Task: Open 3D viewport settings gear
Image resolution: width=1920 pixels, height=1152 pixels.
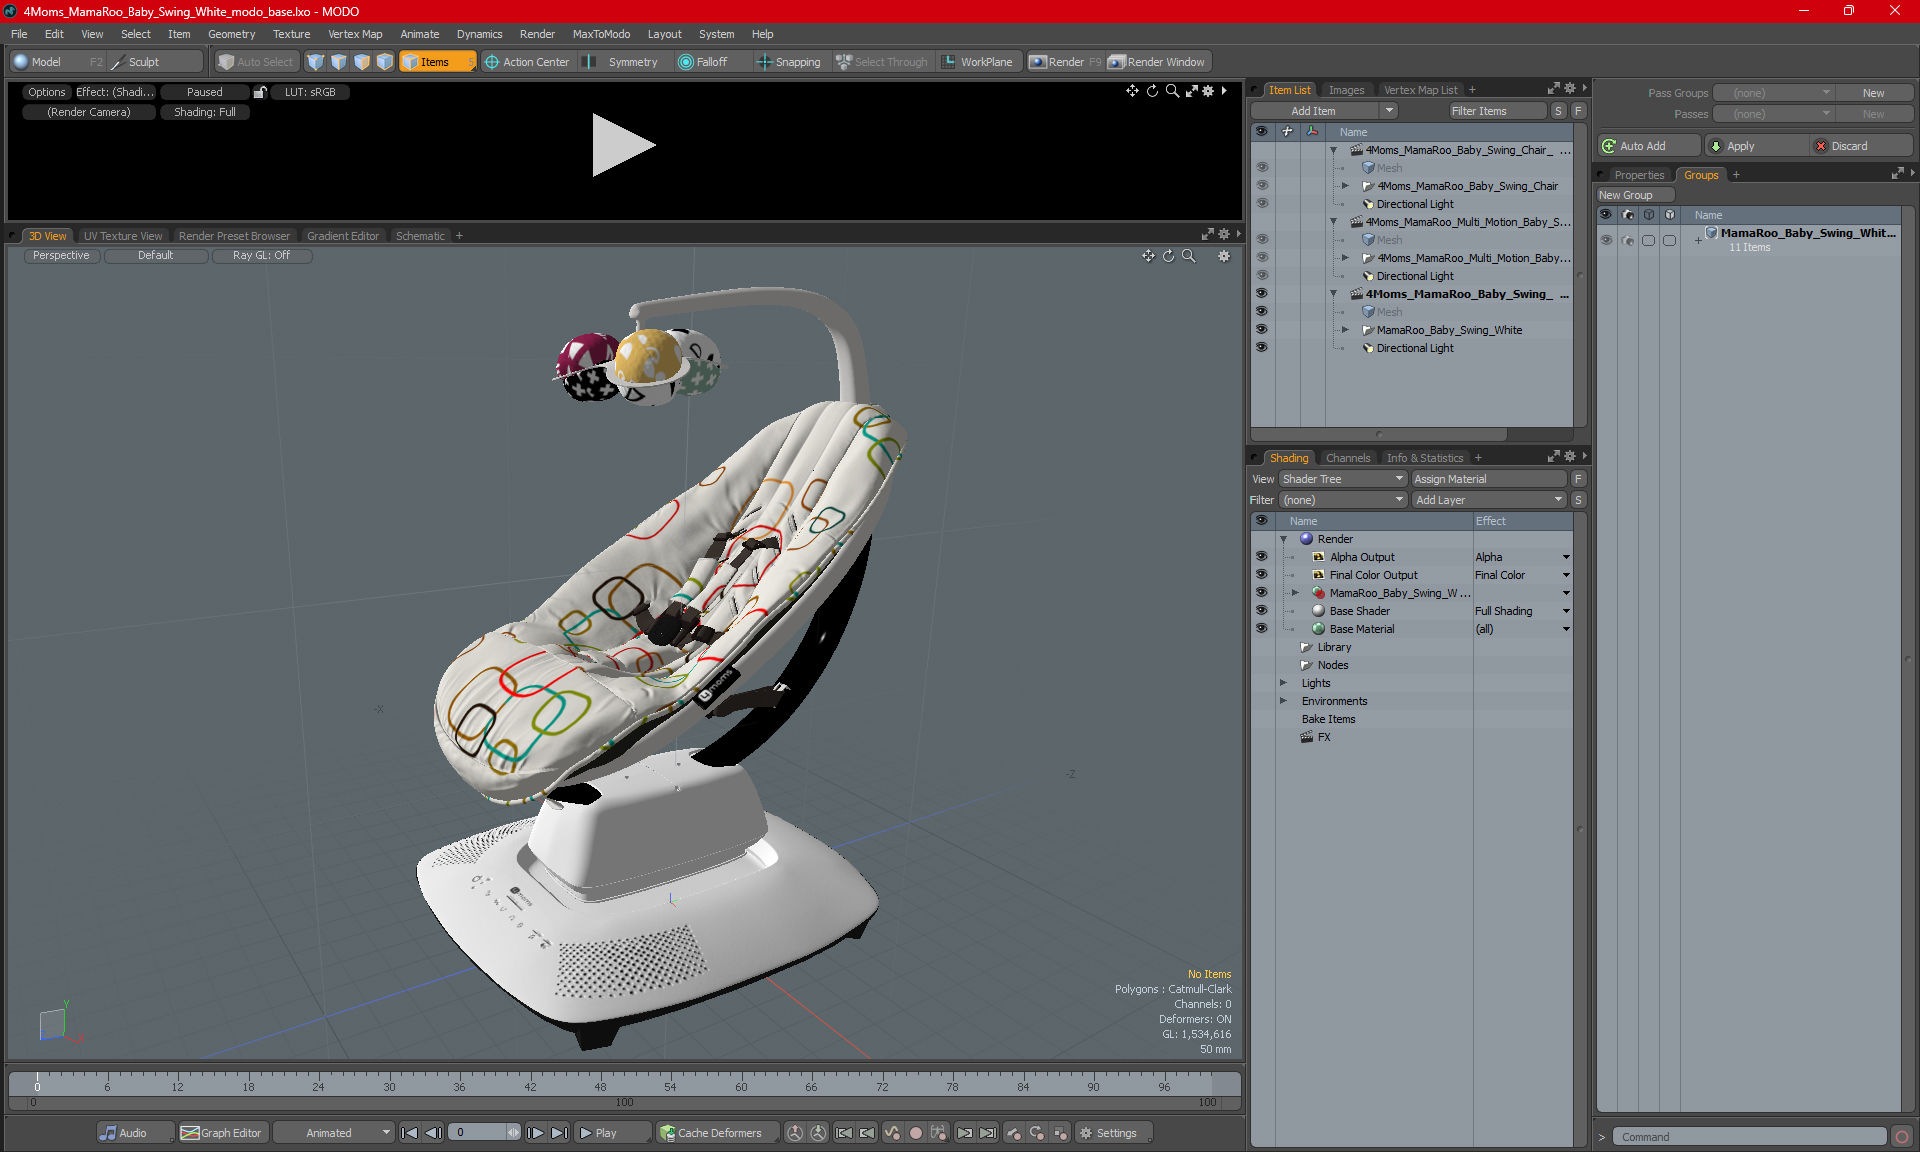Action: click(x=1224, y=256)
